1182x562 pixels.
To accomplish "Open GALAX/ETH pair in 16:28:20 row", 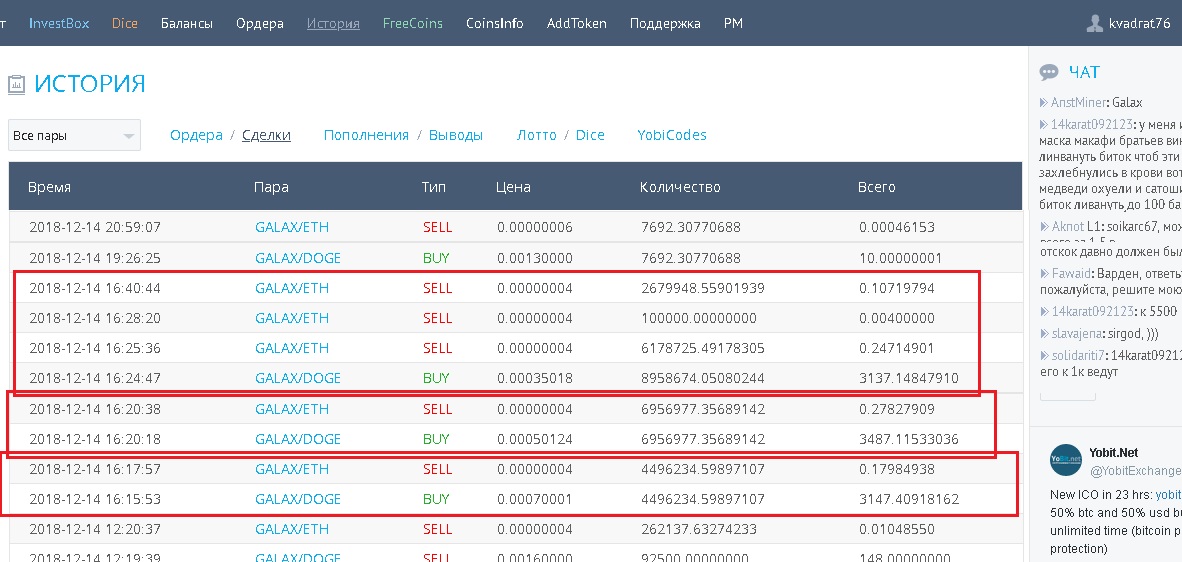I will coord(292,318).
